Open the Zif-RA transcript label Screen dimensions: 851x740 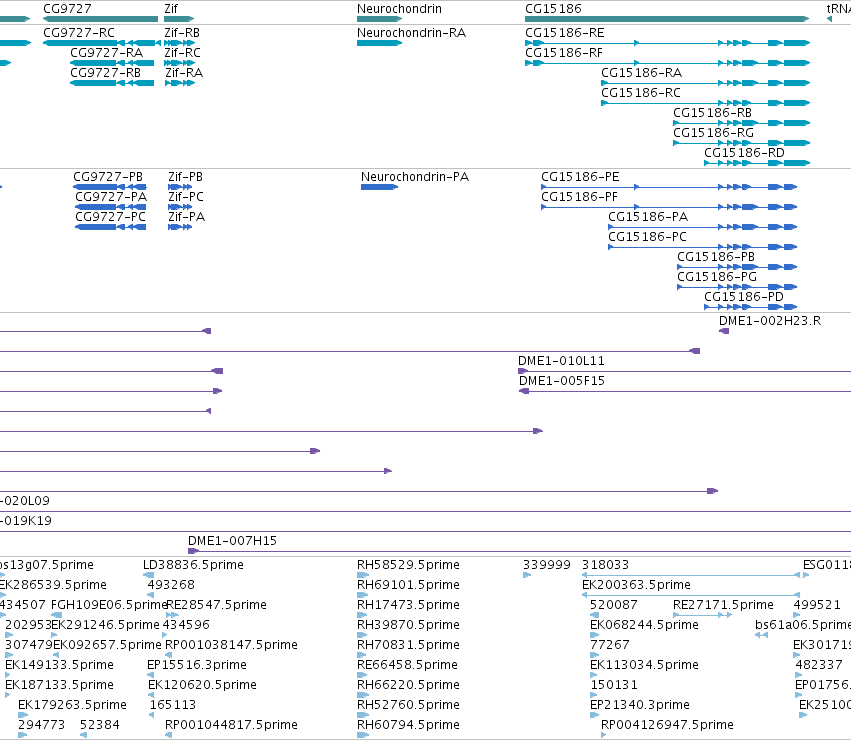point(184,73)
